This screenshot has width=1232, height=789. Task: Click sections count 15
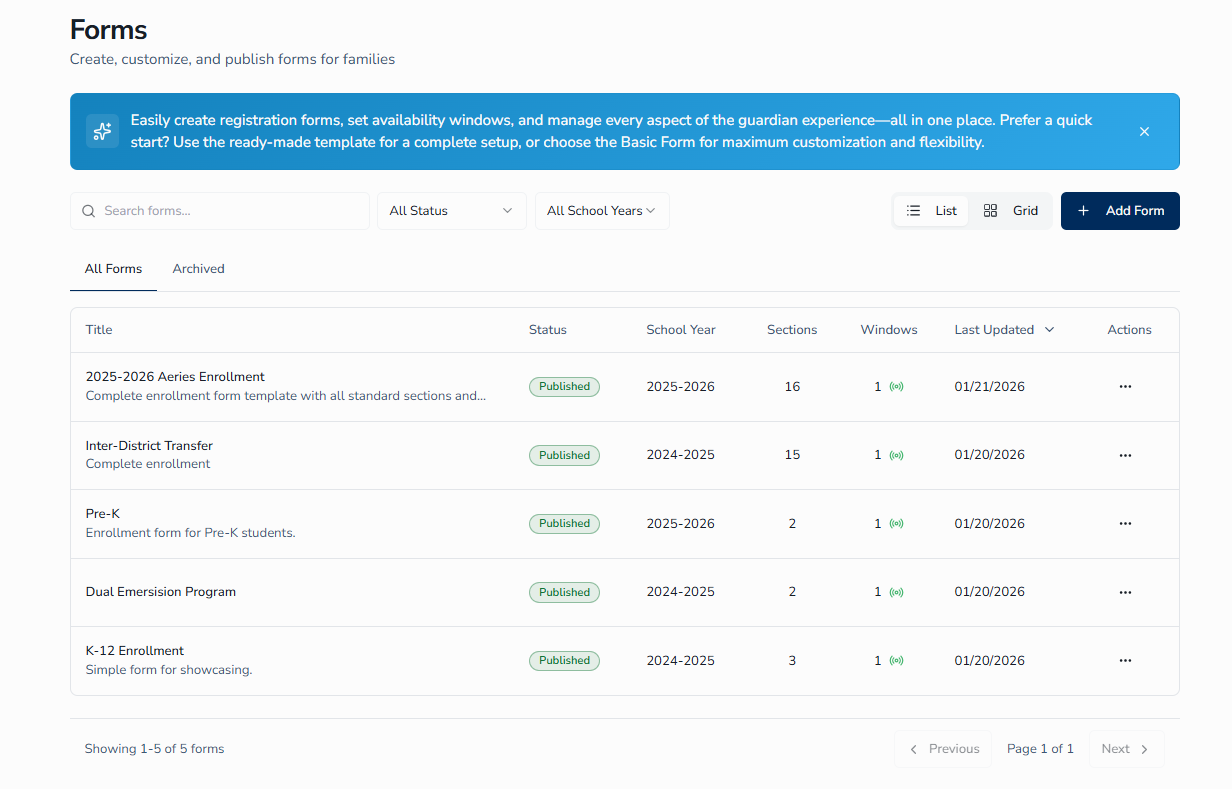coord(792,455)
